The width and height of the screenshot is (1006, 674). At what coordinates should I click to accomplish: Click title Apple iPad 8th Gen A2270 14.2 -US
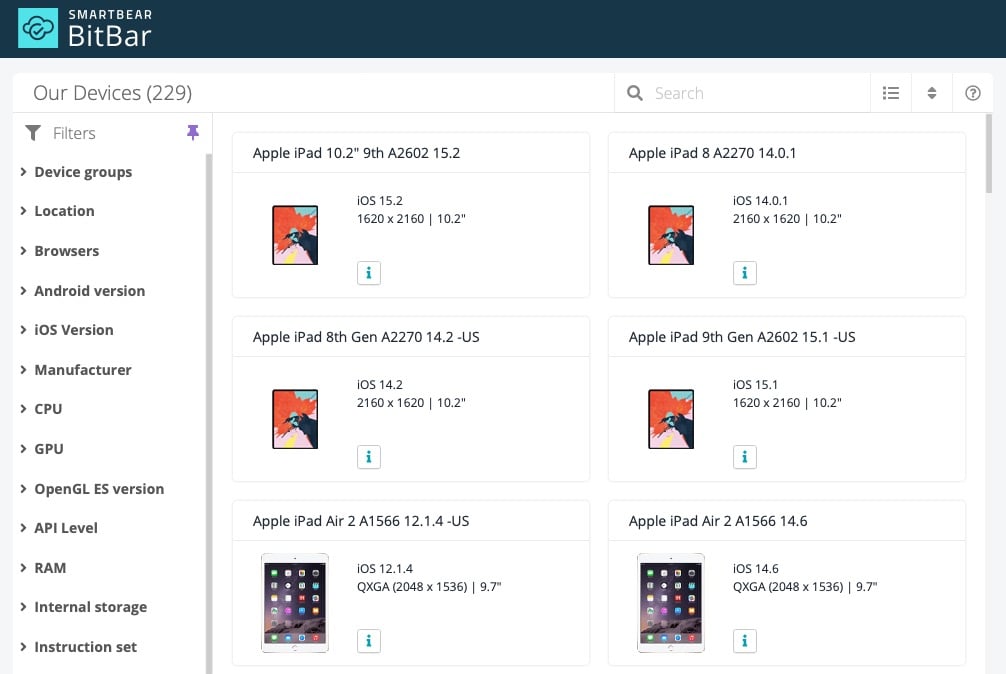366,337
